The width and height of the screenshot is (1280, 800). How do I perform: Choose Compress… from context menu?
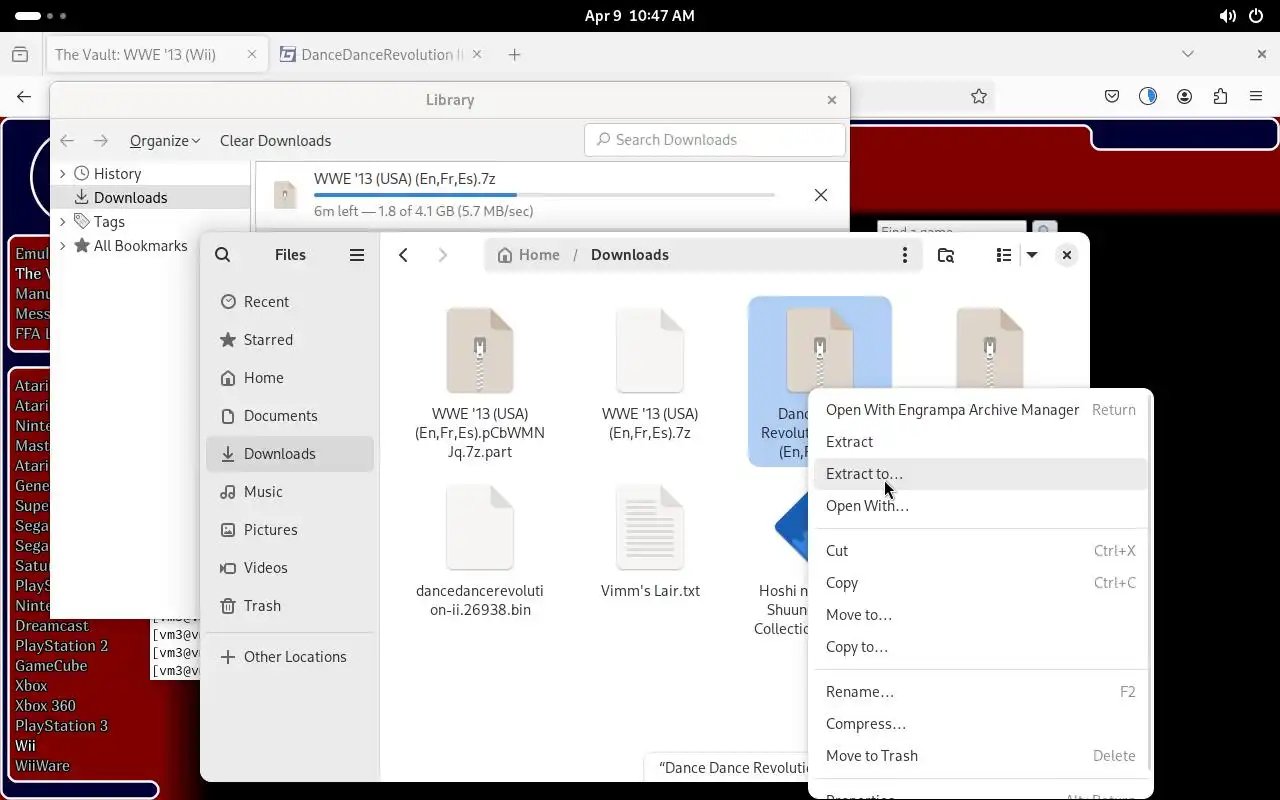[x=980, y=724]
